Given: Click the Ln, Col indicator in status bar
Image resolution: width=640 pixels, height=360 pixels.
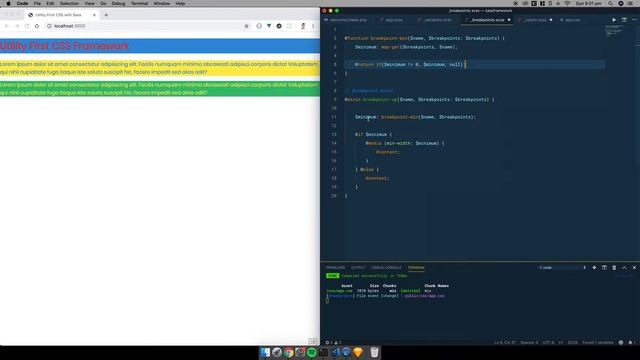Looking at the screenshot, I should pyautogui.click(x=504, y=342).
